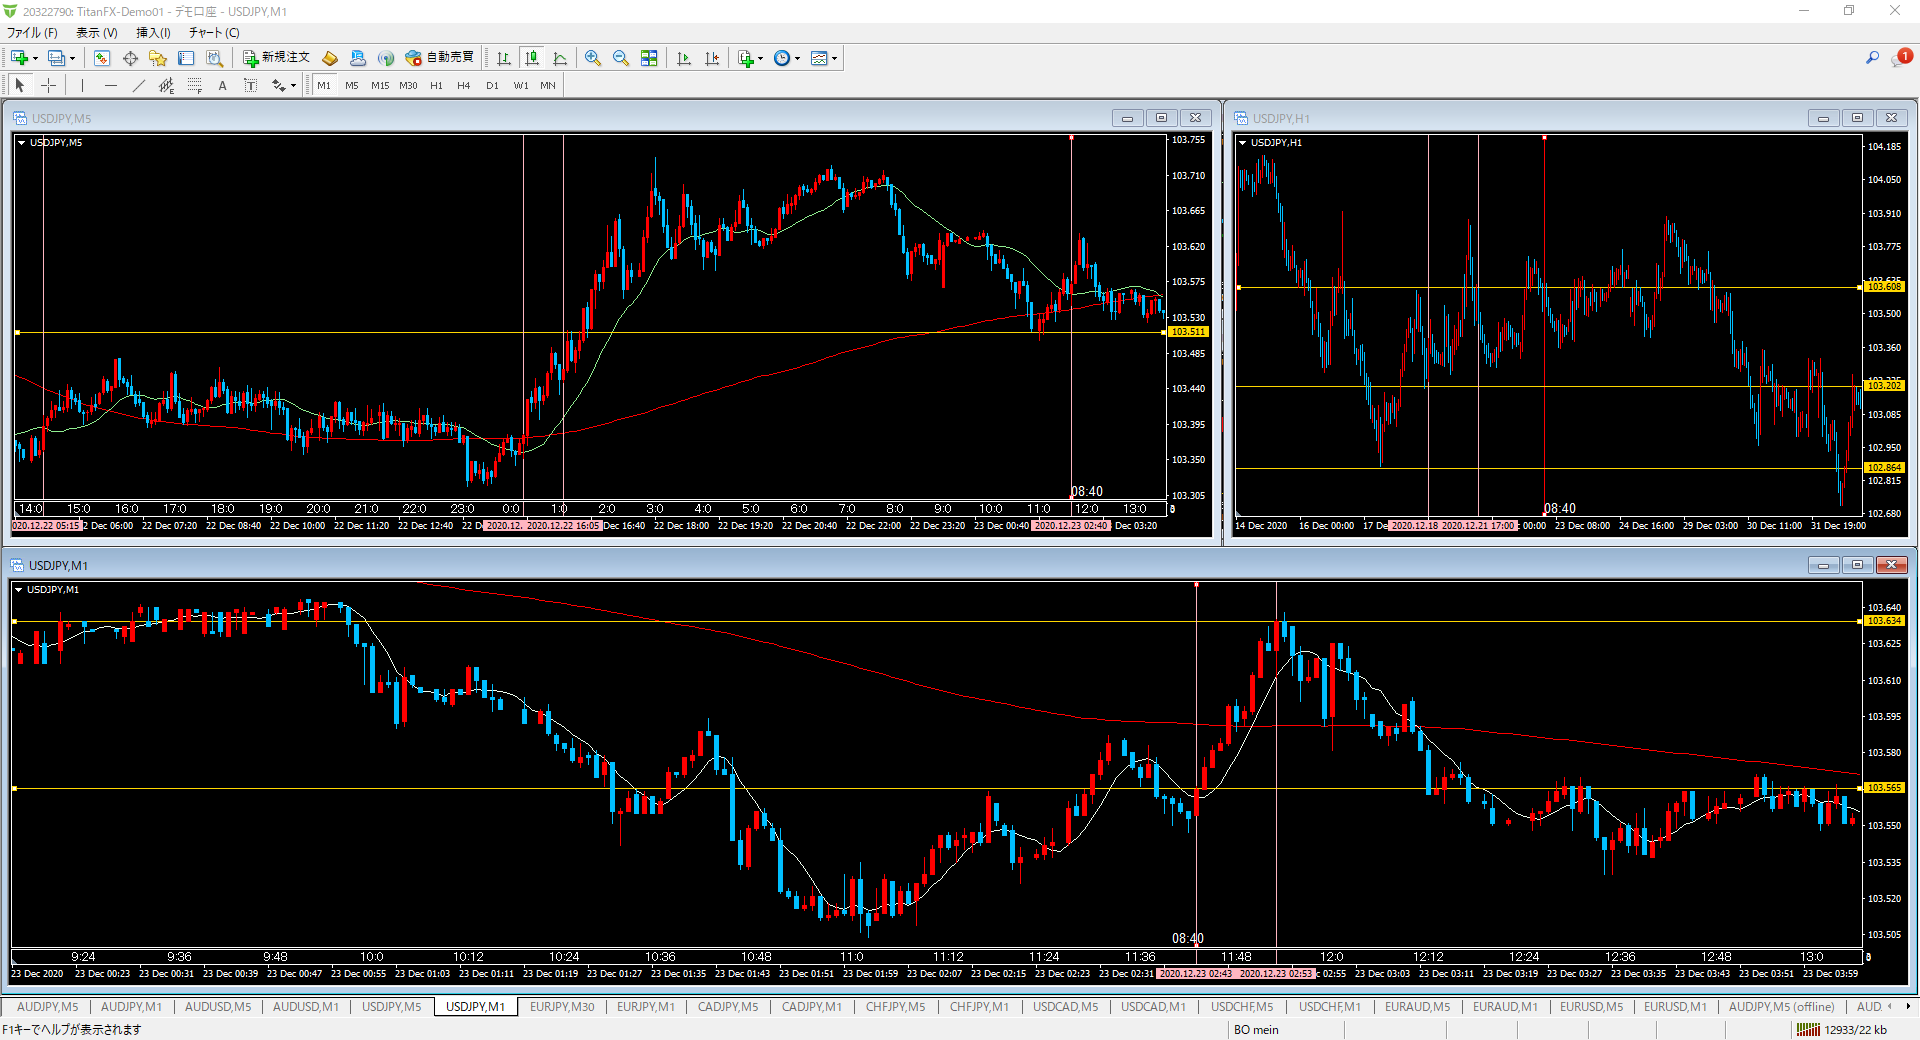
Task: Select the text label tool
Action: (222, 86)
